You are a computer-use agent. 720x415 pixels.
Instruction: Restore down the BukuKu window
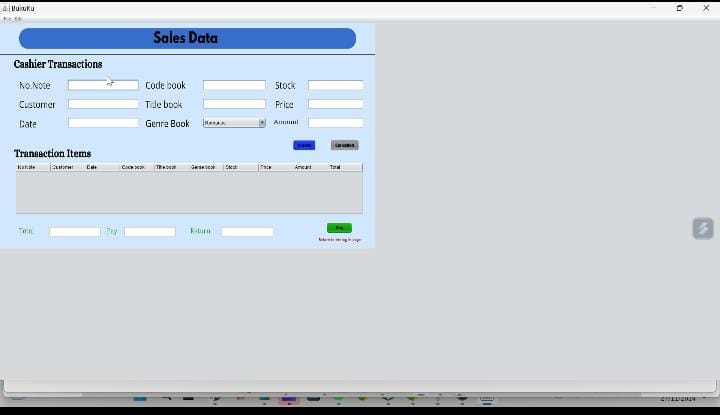[679, 8]
